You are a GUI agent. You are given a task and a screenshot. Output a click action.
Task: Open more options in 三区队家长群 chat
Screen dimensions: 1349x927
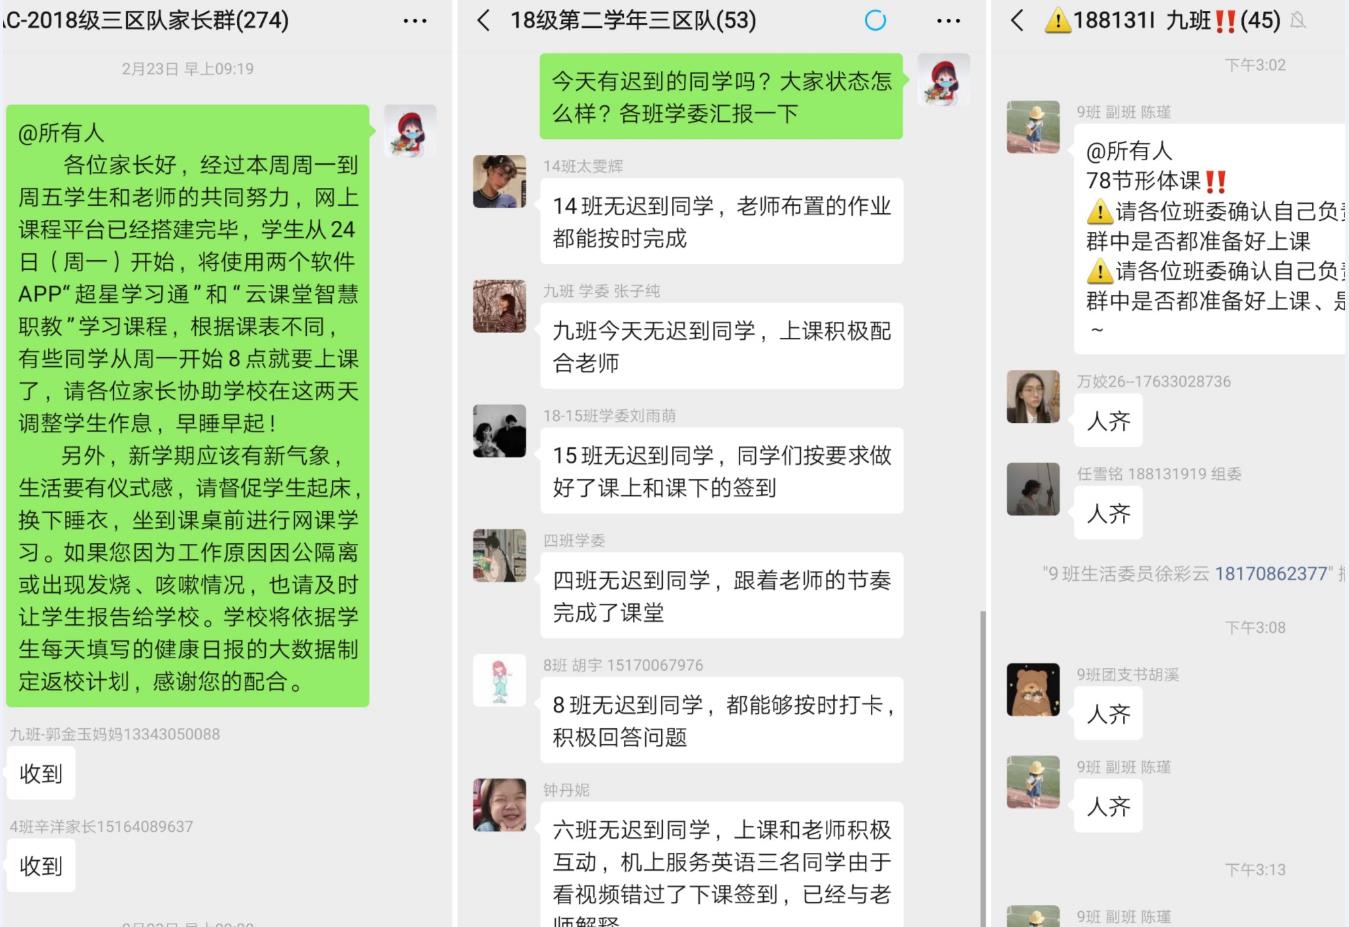coord(415,20)
